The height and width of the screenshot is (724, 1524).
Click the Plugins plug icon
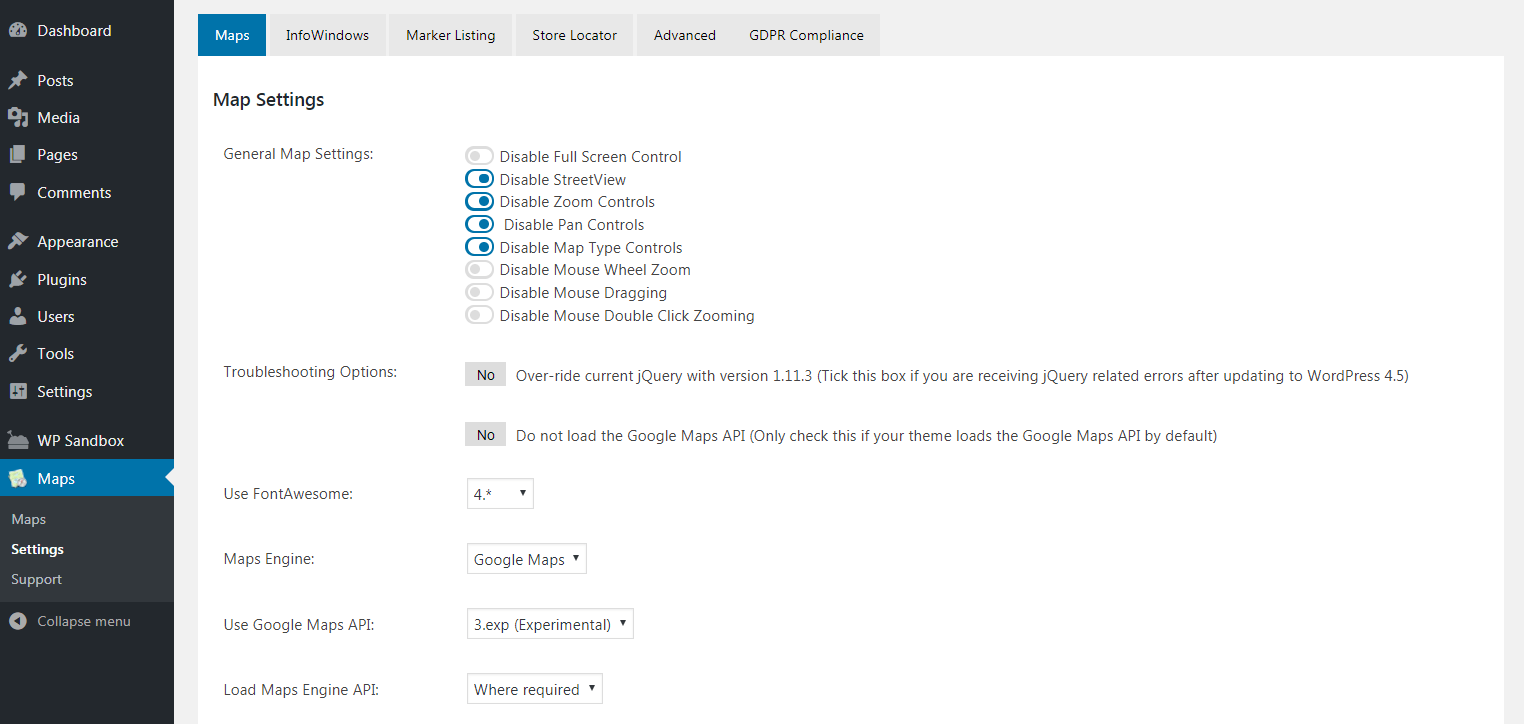pos(18,279)
